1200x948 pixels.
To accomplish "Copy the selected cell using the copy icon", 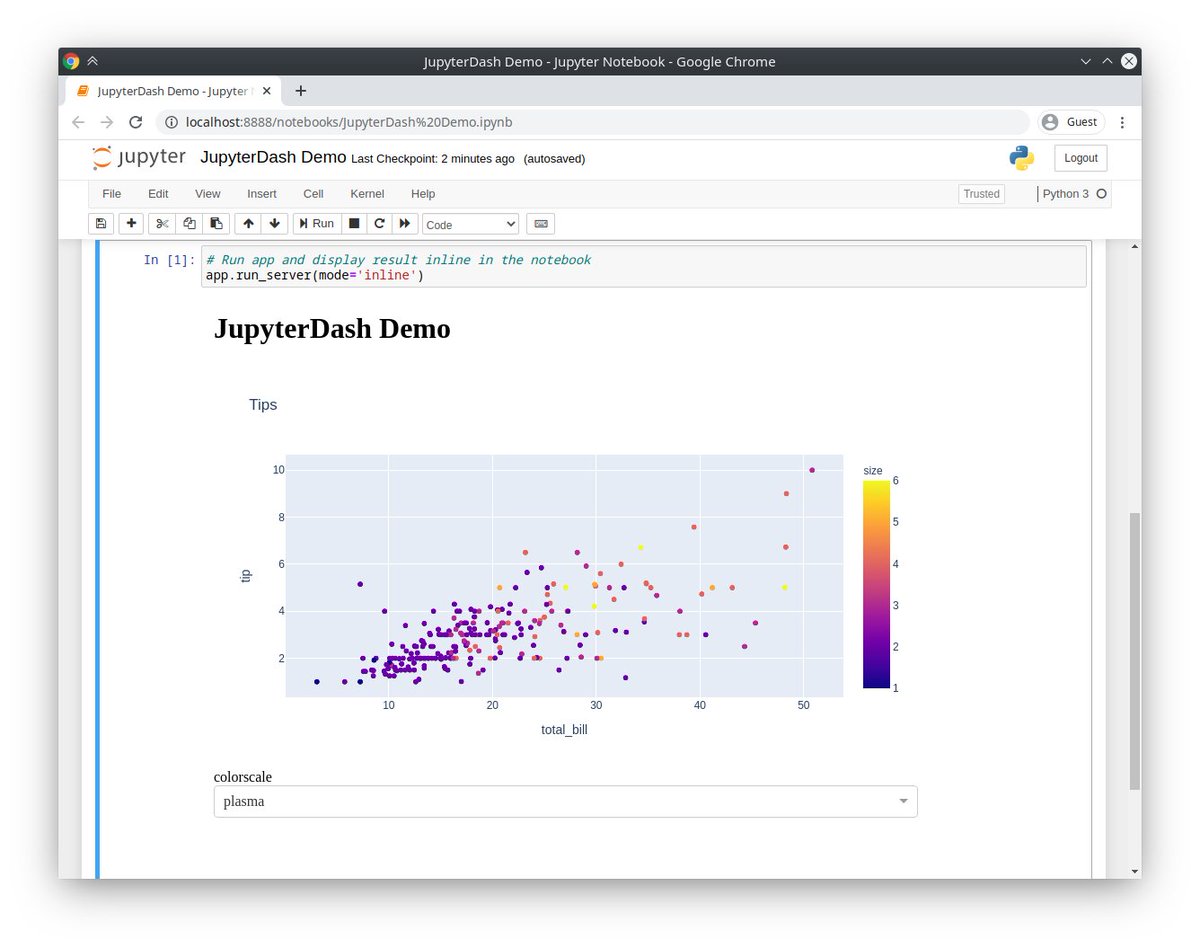I will pyautogui.click(x=189, y=223).
